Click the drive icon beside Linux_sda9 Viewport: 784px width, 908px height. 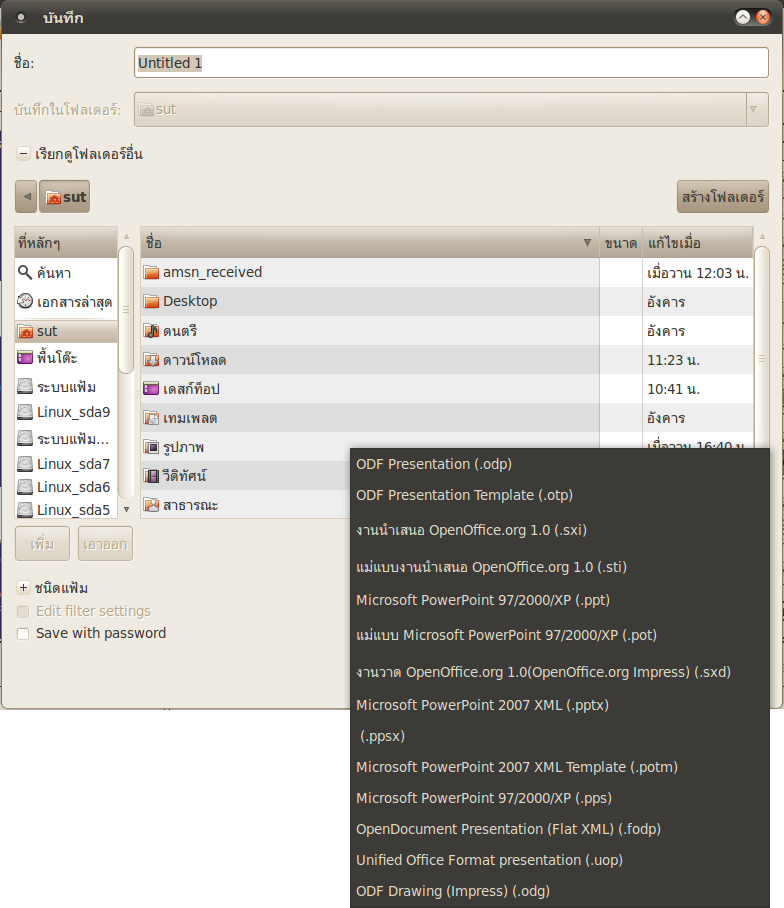25,412
